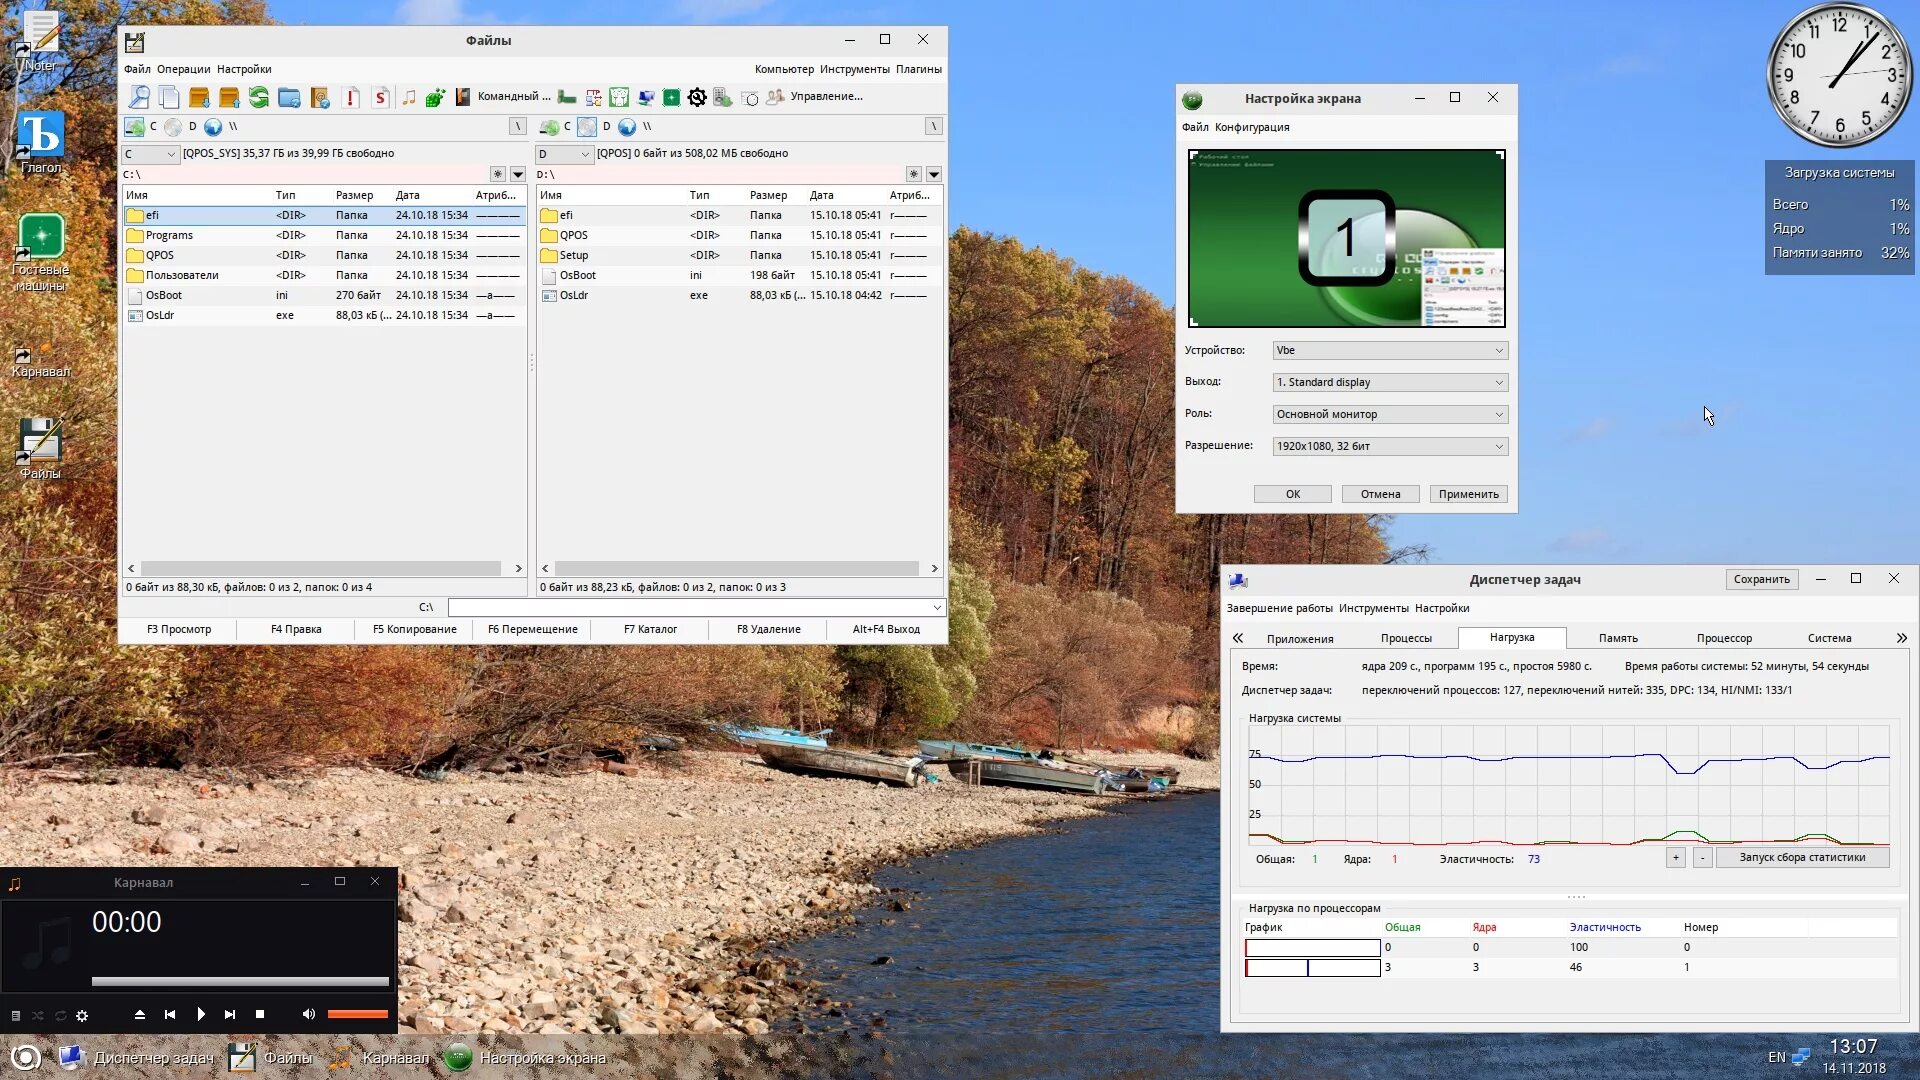The image size is (1920, 1080).
Task: Click Запуск сбора статистики button
Action: [x=1802, y=857]
